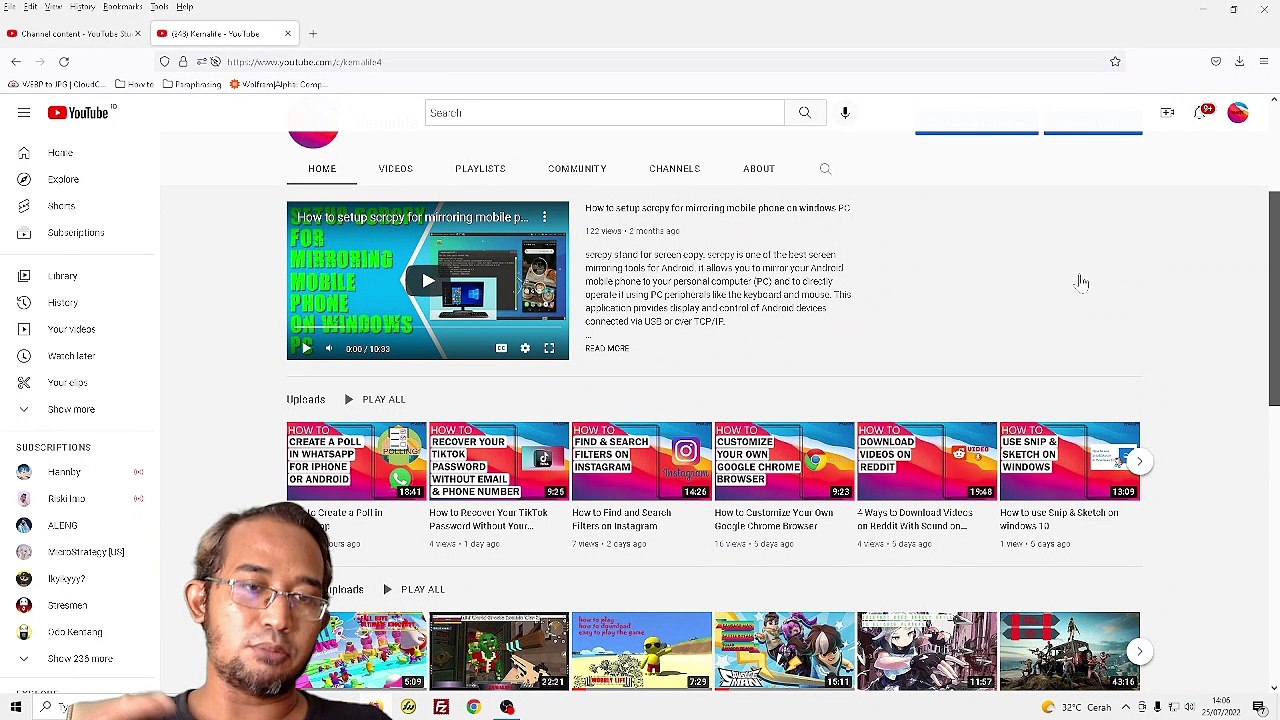Viewport: 1280px width, 720px height.
Task: Open the YouTube guide hamburger menu
Action: (x=24, y=113)
